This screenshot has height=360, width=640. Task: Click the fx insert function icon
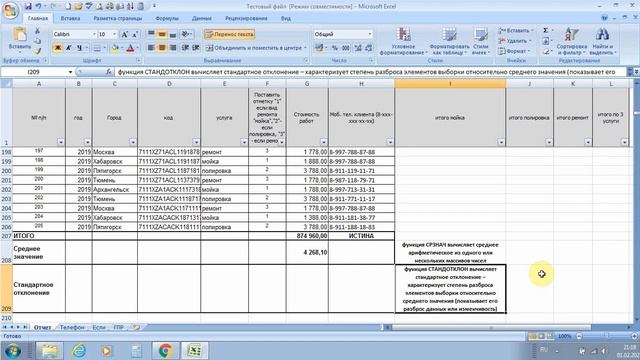pyautogui.click(x=109, y=72)
